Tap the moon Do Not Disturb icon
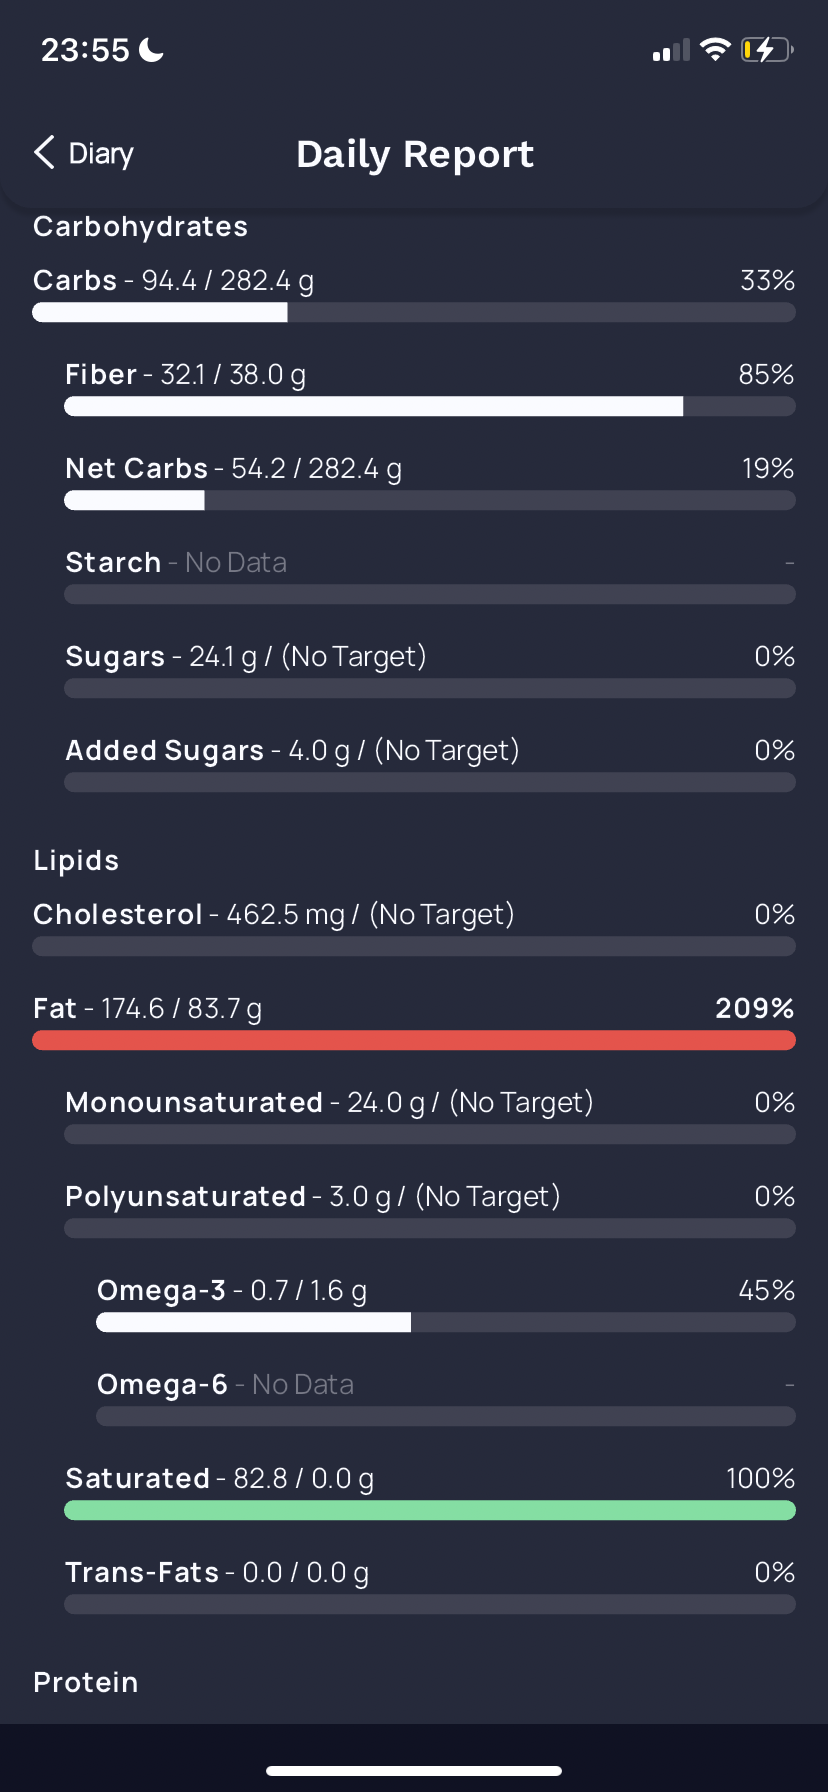Viewport: 828px width, 1792px height. click(x=151, y=49)
